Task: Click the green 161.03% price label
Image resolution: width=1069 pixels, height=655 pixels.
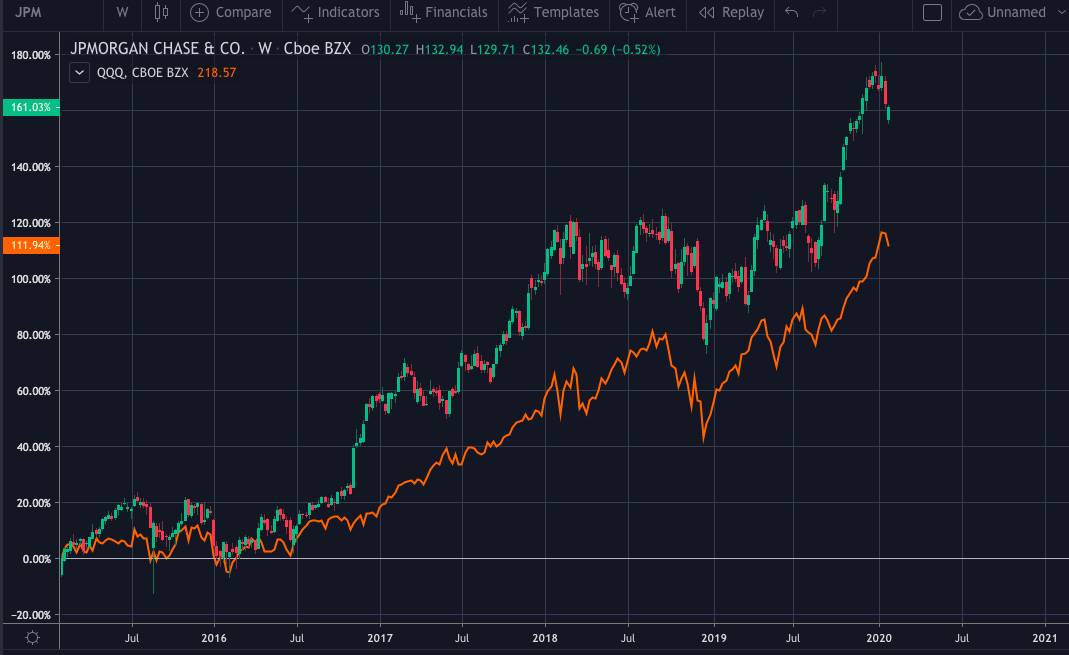Action: pyautogui.click(x=31, y=107)
